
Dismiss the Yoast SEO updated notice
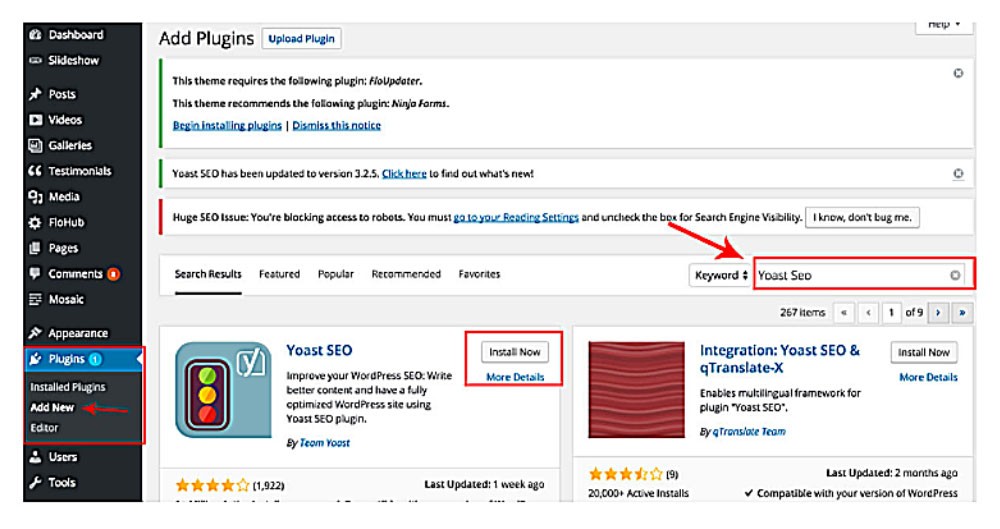pos(958,174)
